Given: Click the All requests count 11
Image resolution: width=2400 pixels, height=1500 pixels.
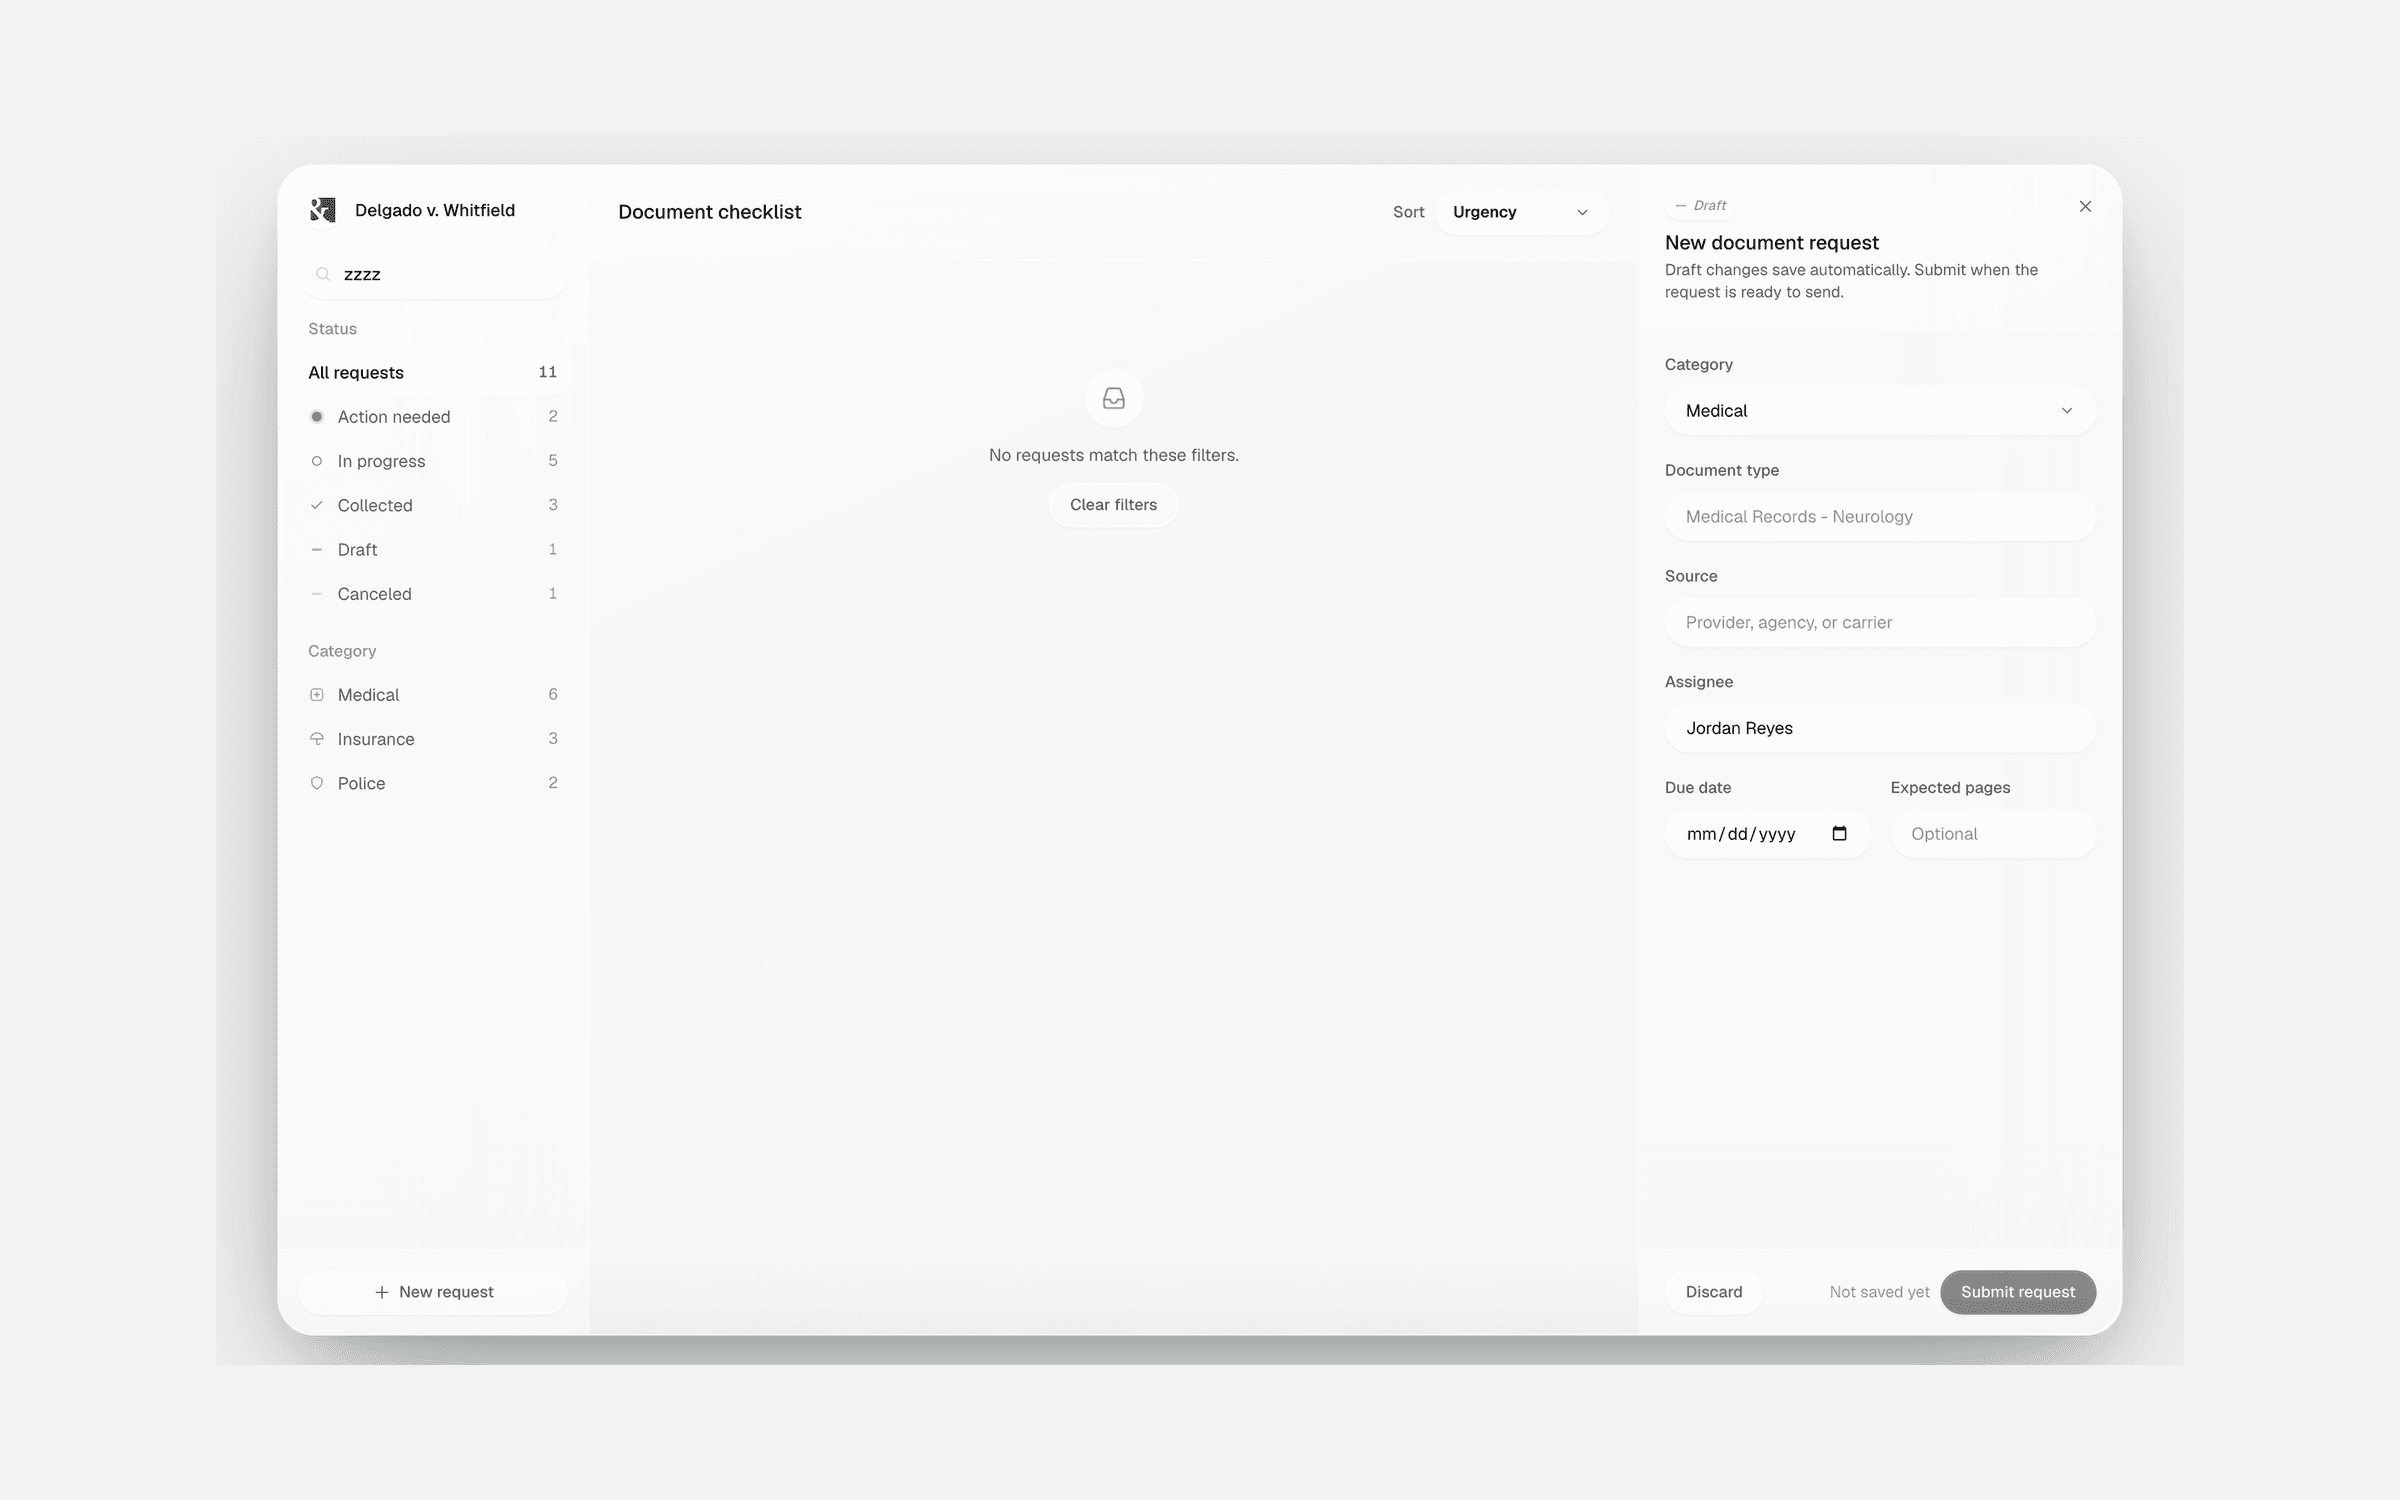Looking at the screenshot, I should click(x=547, y=372).
